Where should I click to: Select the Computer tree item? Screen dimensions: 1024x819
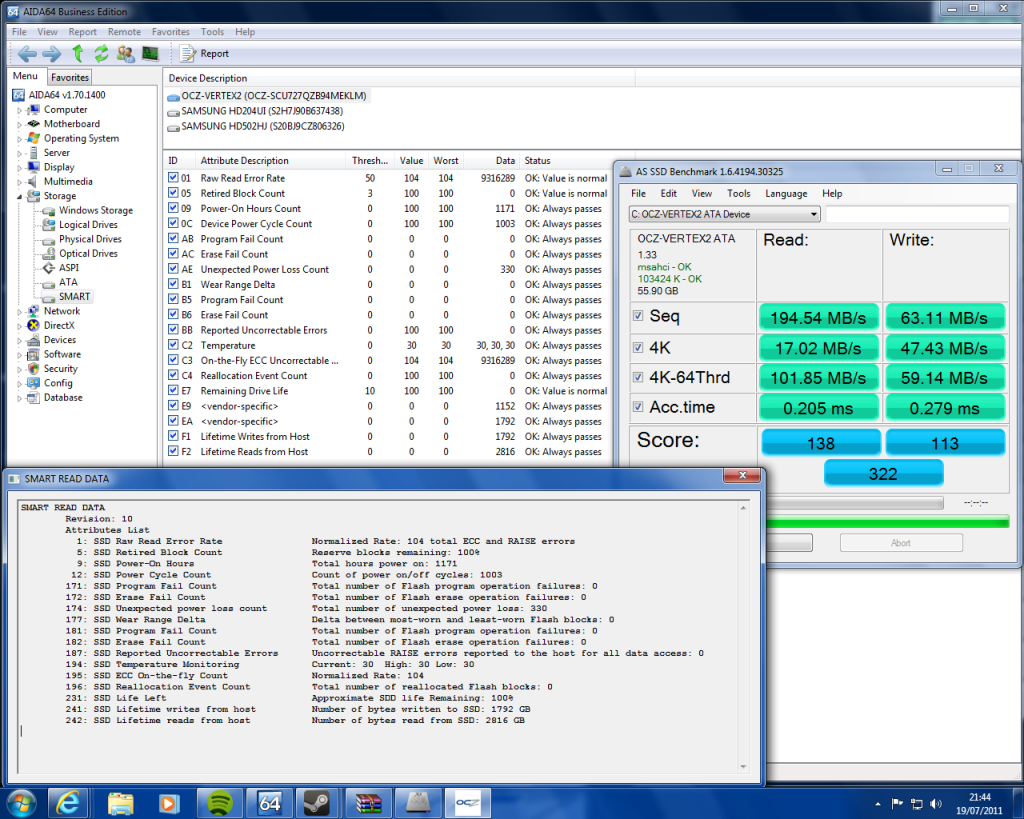pyautogui.click(x=65, y=110)
